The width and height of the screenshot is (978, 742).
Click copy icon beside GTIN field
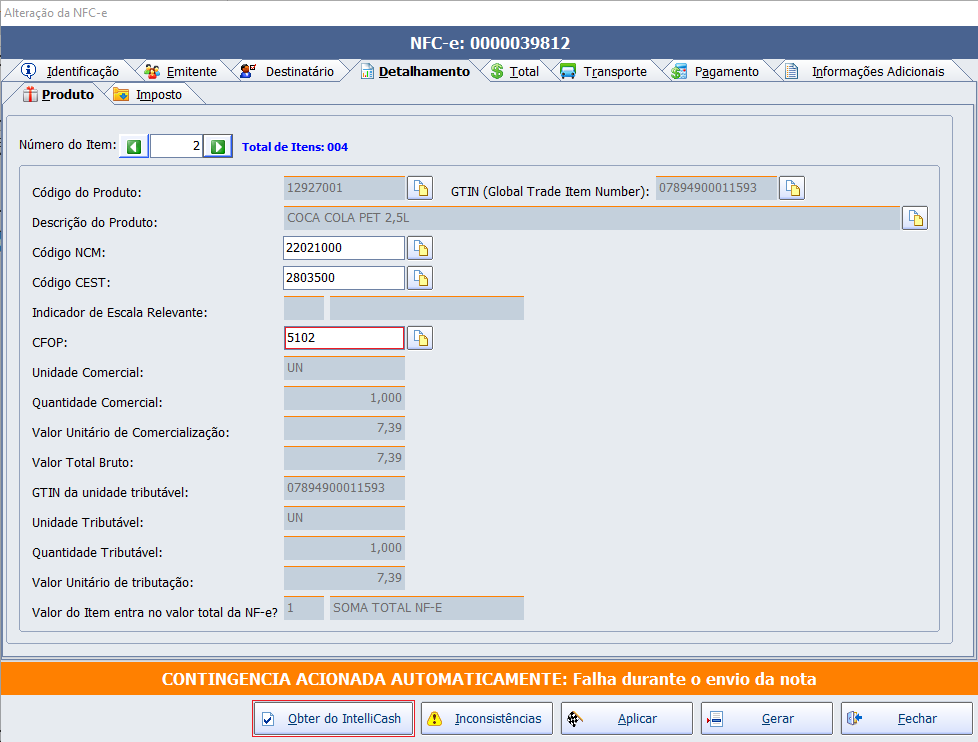click(x=792, y=188)
